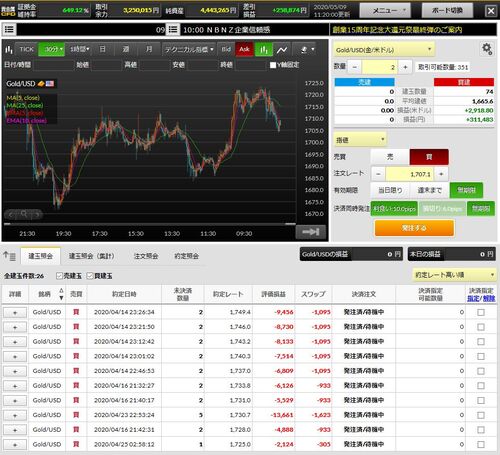Image resolution: width=500 pixels, height=455 pixels.
Task: Expand details for the 1,730.7 position row
Action: 15,415
